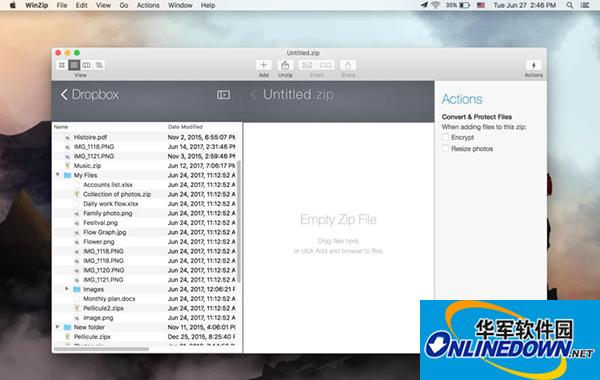Click back arrow beside Untitled.zip
This screenshot has height=380, width=600.
pyautogui.click(x=253, y=95)
